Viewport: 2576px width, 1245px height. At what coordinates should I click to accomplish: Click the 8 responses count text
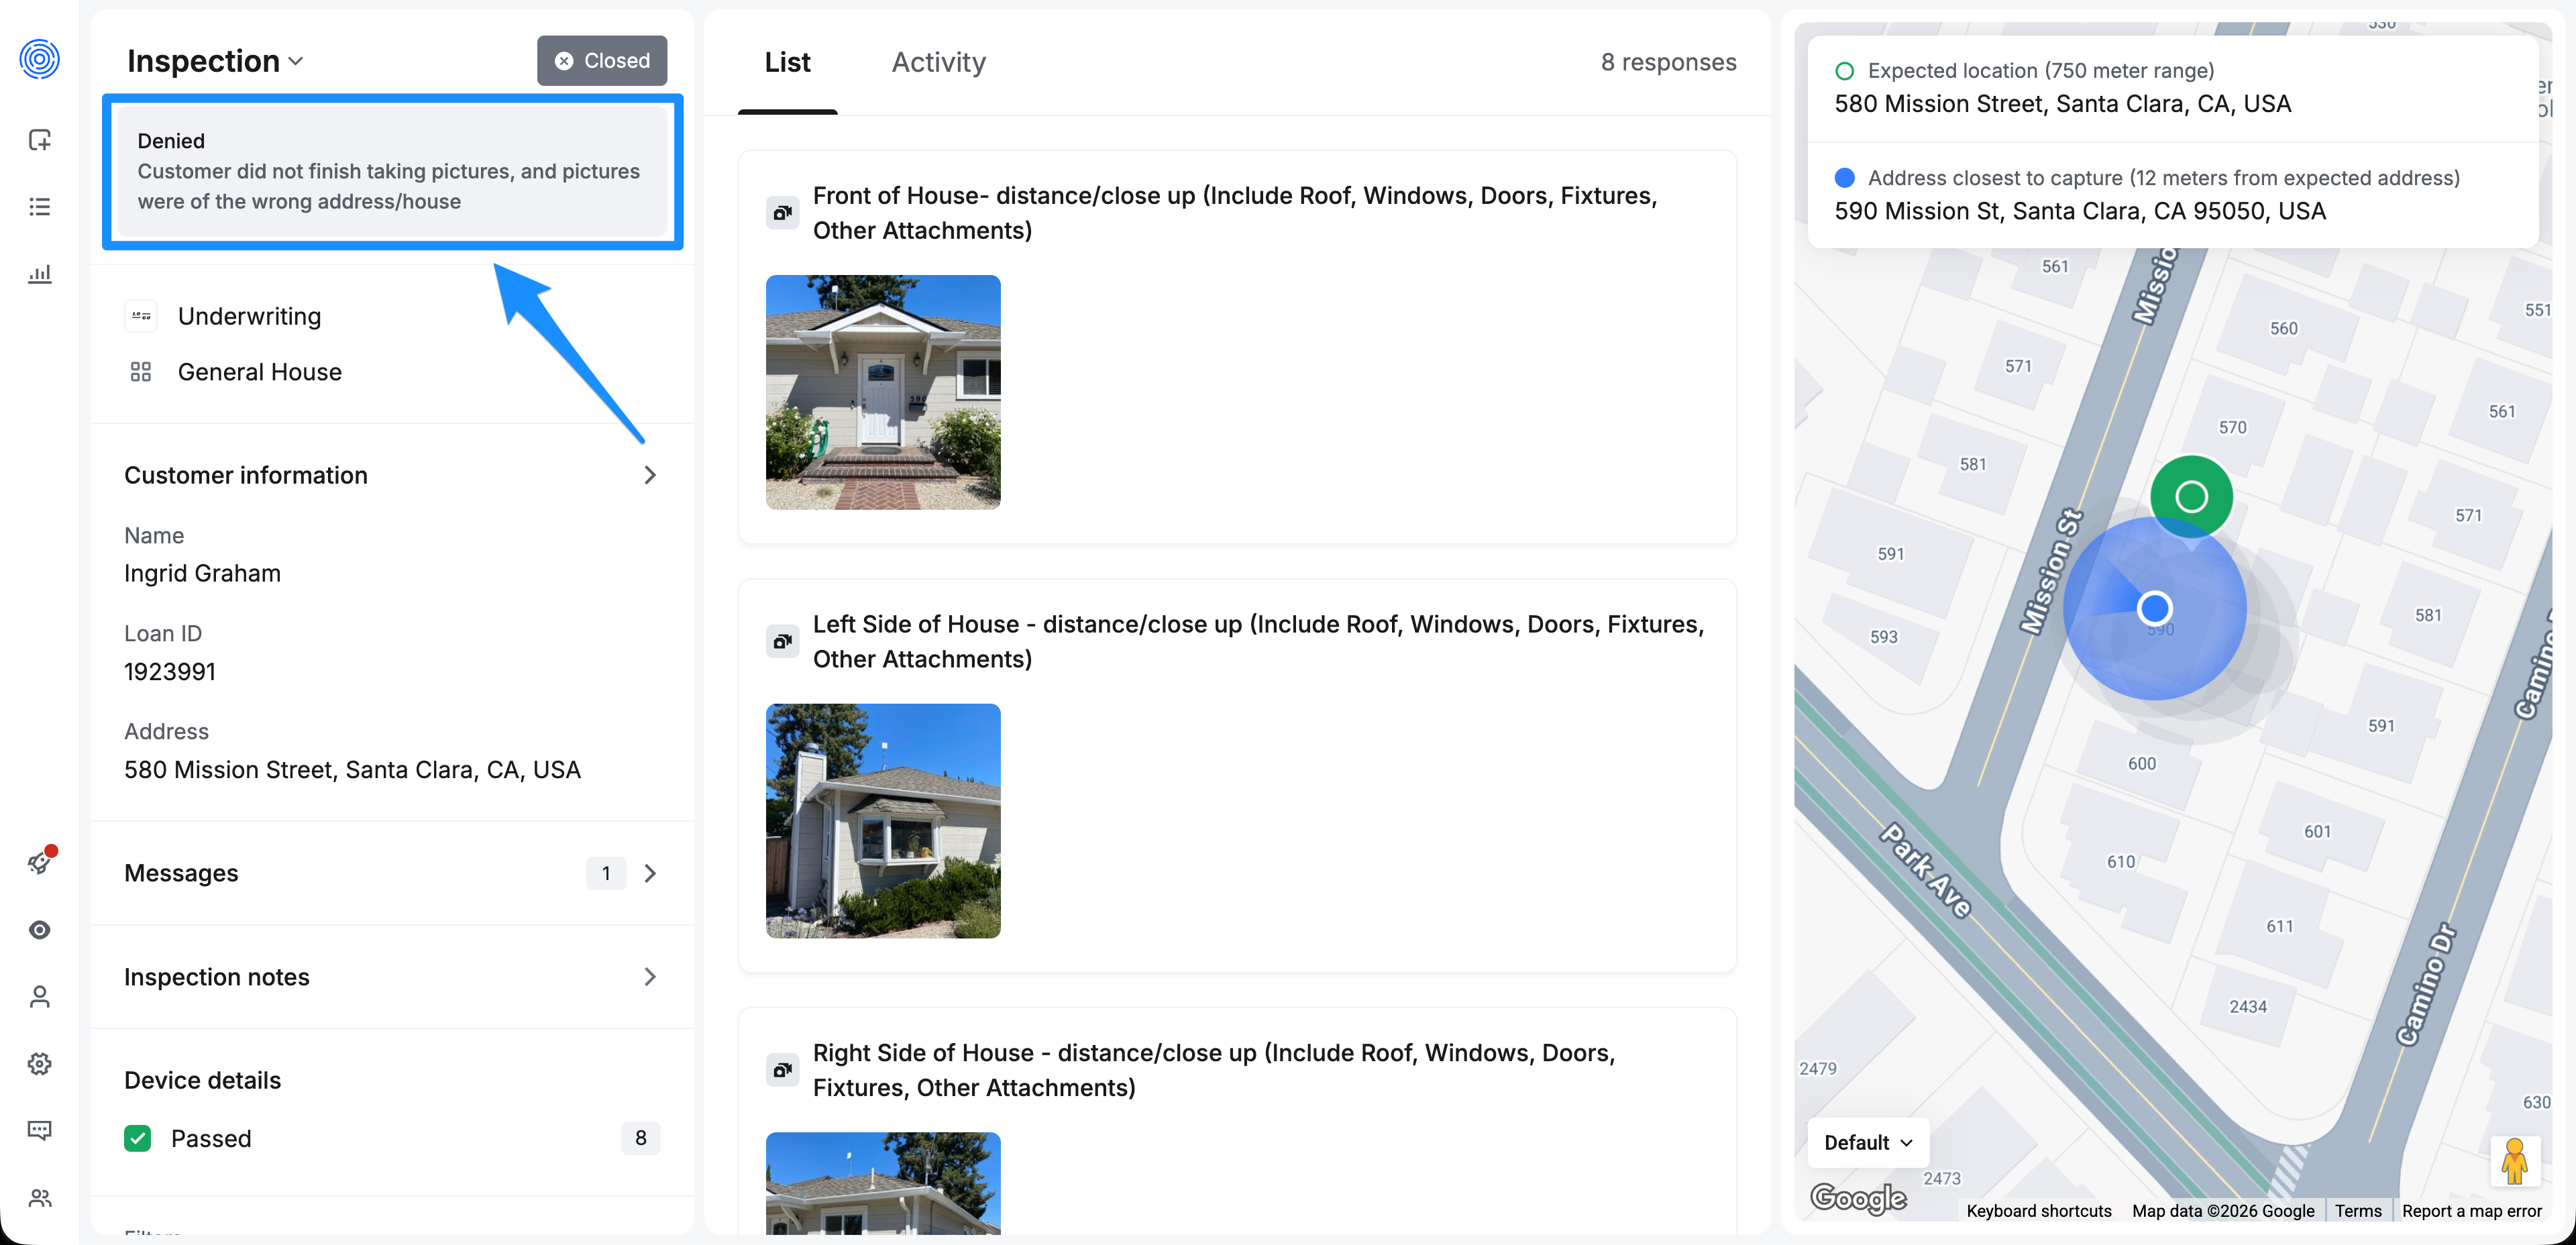click(1668, 62)
